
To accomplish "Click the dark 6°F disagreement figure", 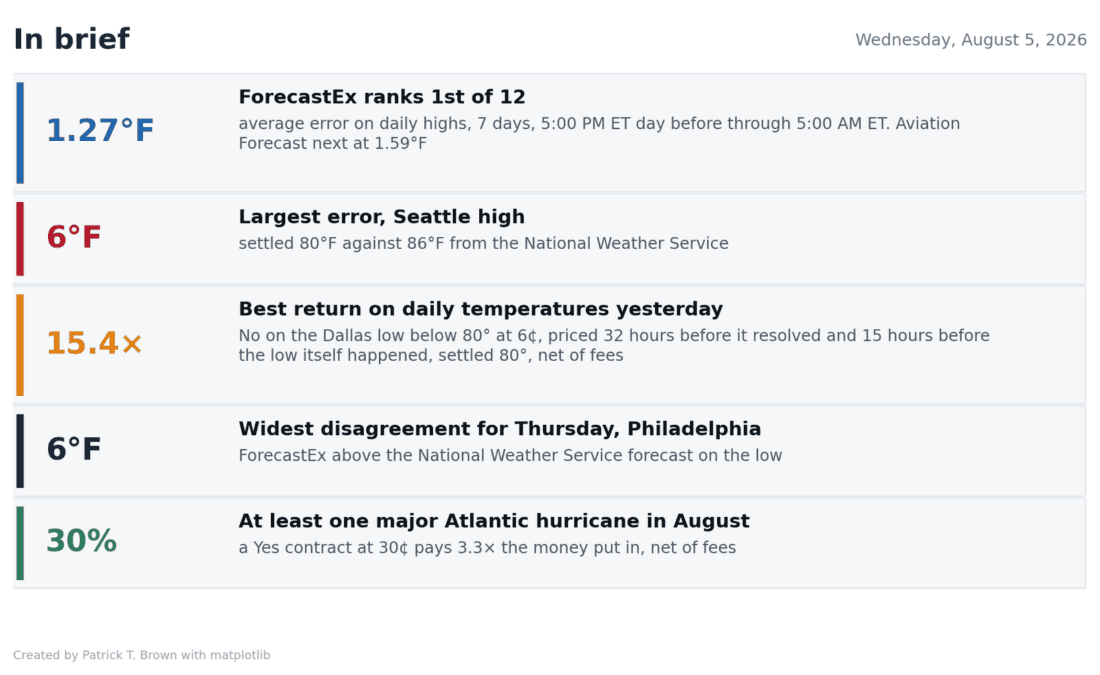I will point(74,449).
